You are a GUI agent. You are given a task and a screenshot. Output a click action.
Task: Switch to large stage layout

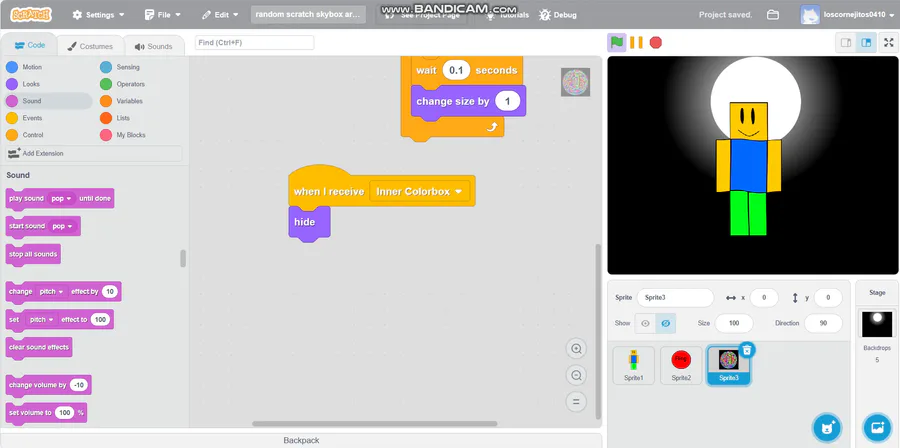866,42
